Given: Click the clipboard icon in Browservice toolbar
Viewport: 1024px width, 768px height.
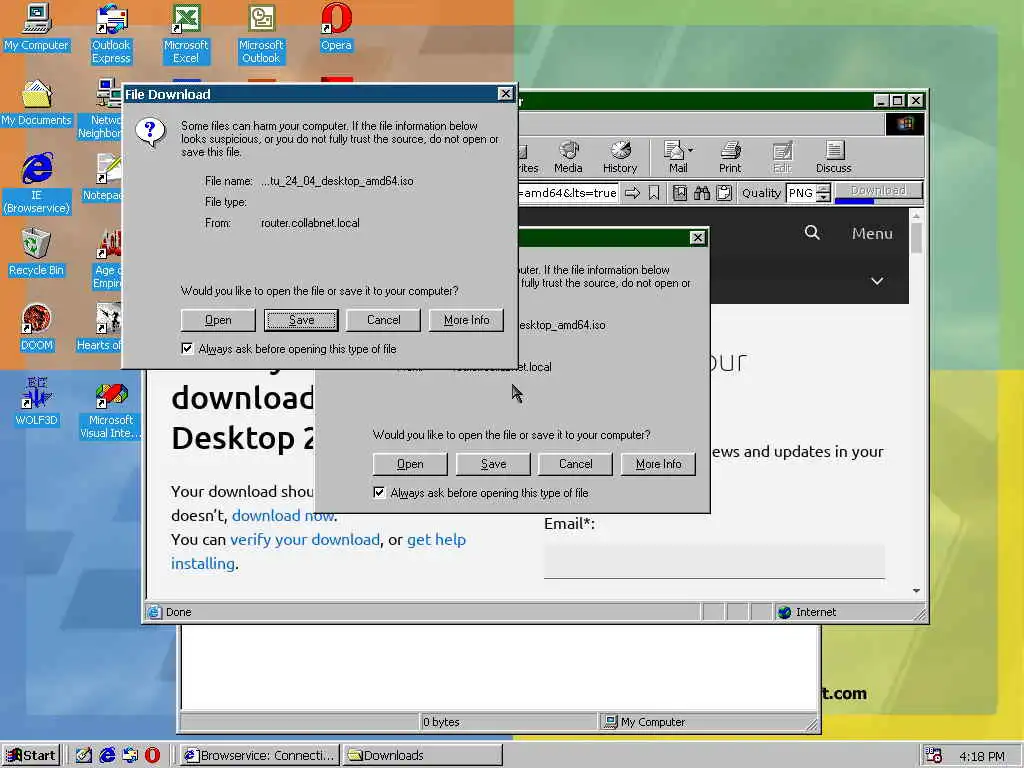Looking at the screenshot, I should (x=724, y=193).
